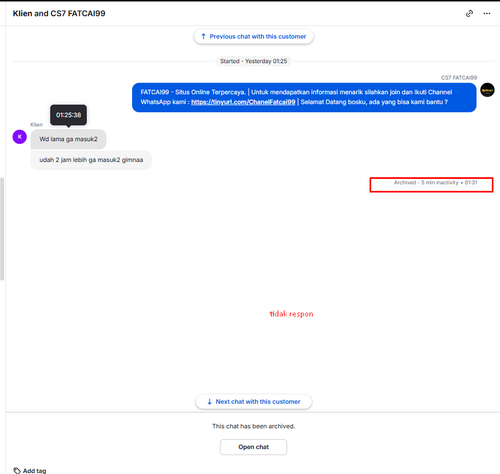Click the Open chat button
500x474 pixels.
253,447
